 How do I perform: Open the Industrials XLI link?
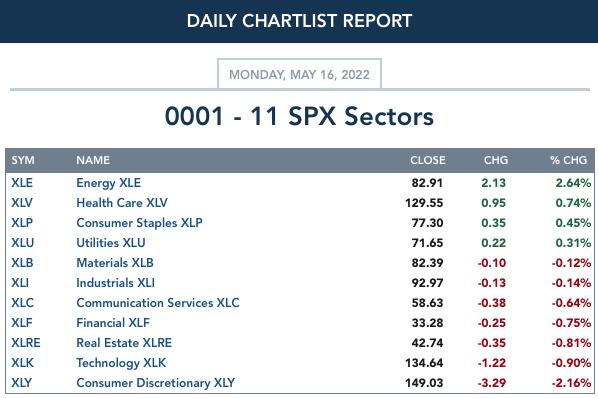[115, 283]
